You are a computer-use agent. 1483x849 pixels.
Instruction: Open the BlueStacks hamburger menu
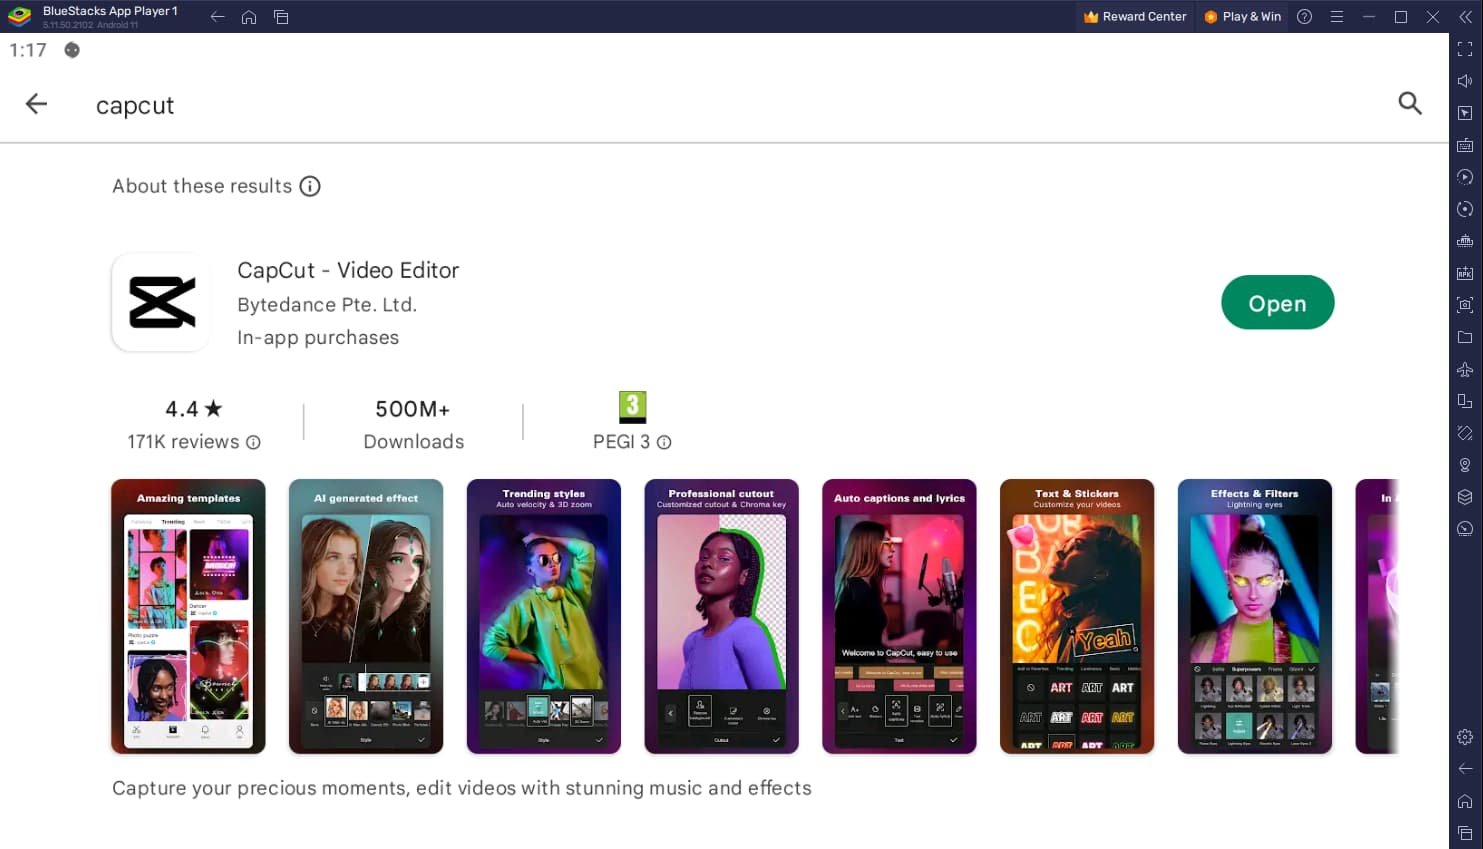click(x=1336, y=17)
